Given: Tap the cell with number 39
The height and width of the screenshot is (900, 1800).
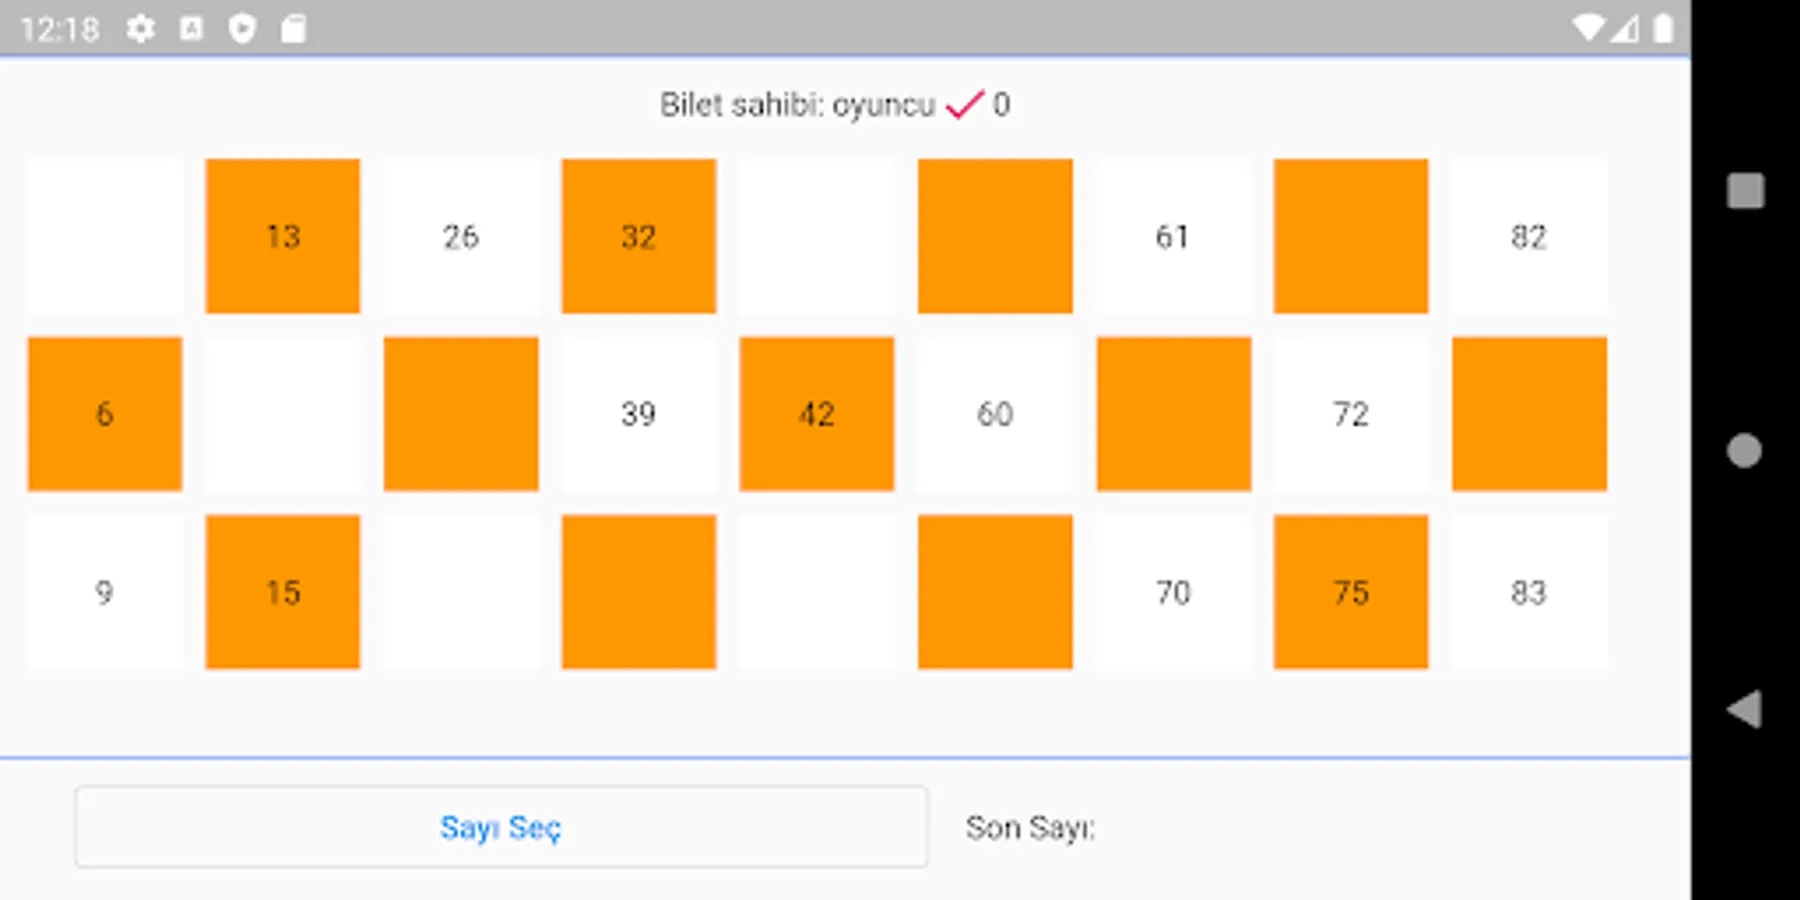Looking at the screenshot, I should tap(639, 414).
